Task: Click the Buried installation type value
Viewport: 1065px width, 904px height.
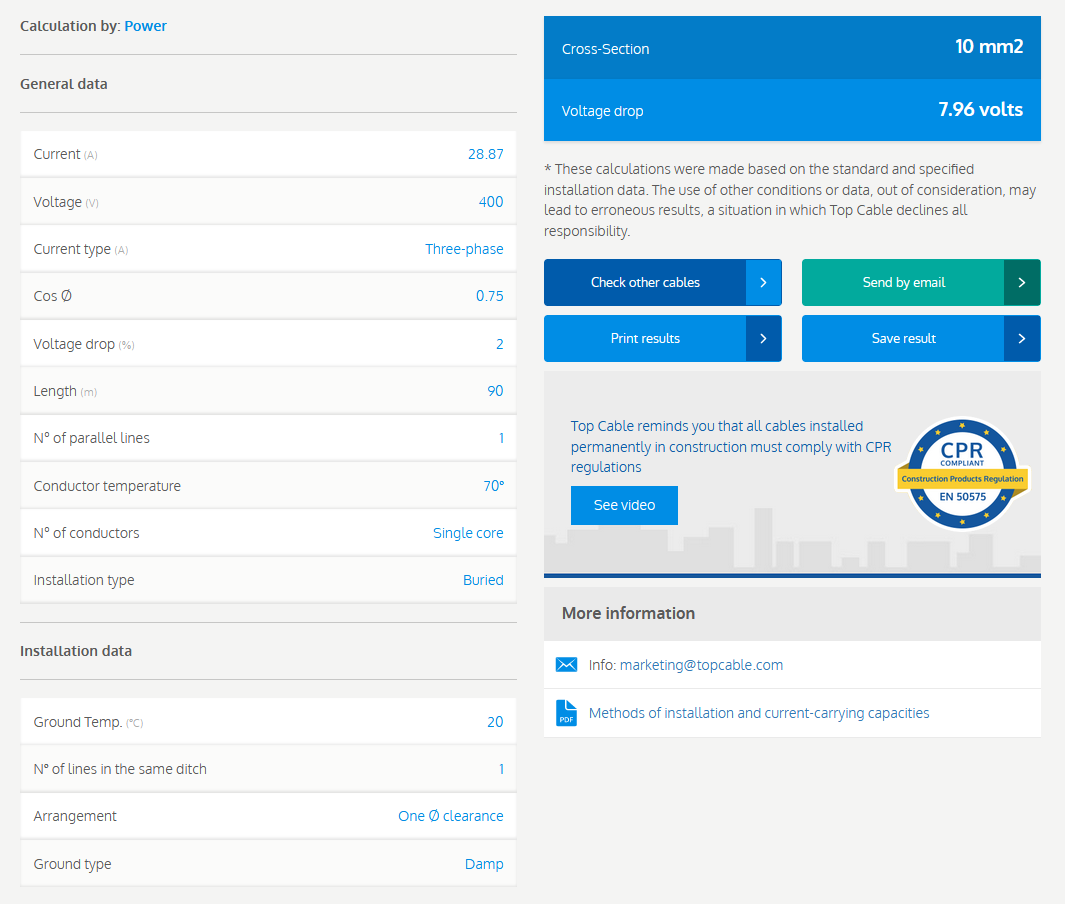Action: (x=483, y=580)
